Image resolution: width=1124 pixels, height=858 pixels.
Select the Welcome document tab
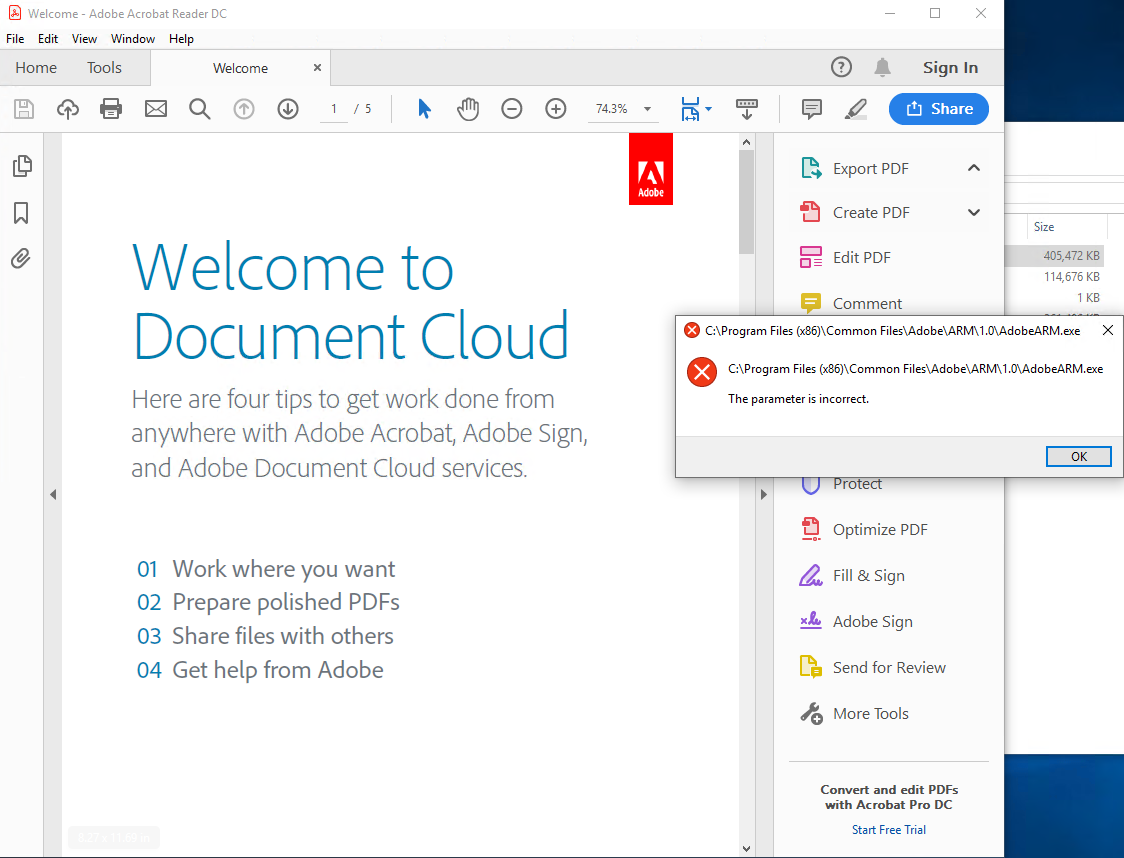click(240, 68)
